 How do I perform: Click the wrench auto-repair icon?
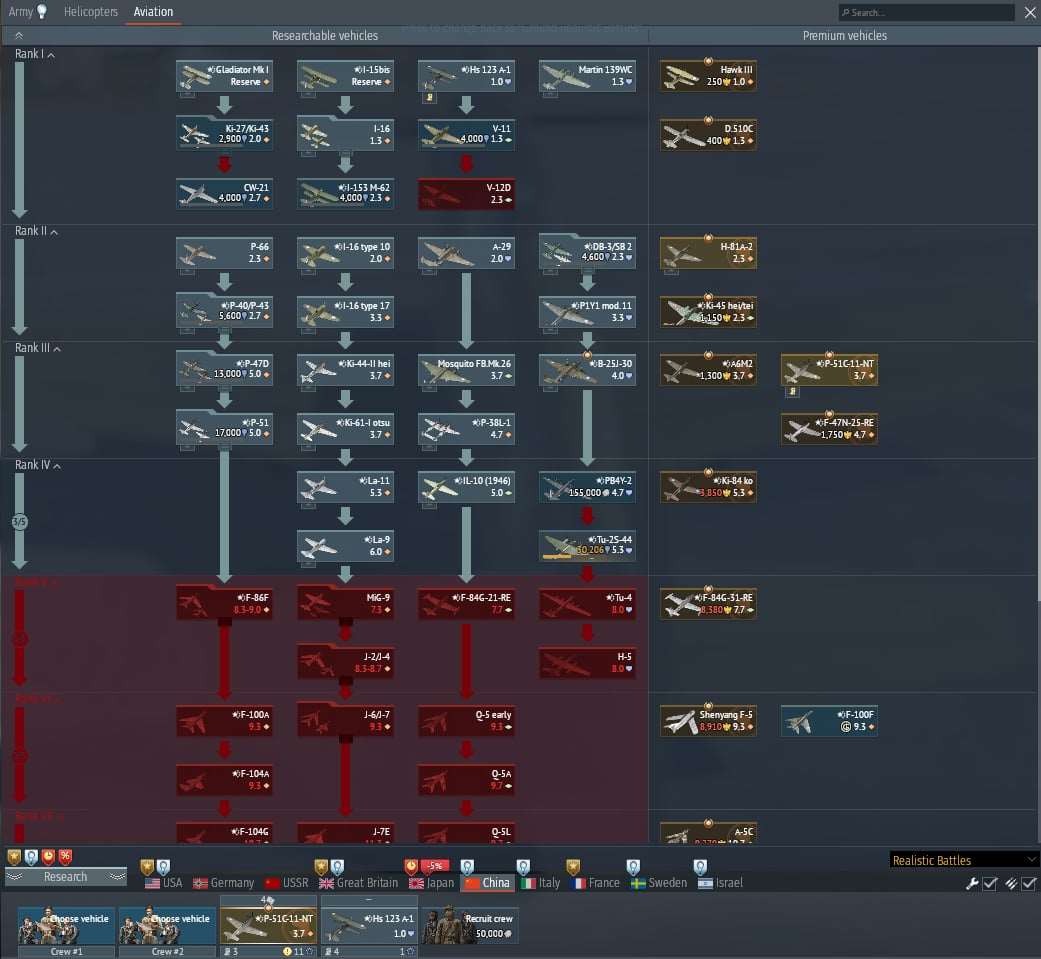972,883
